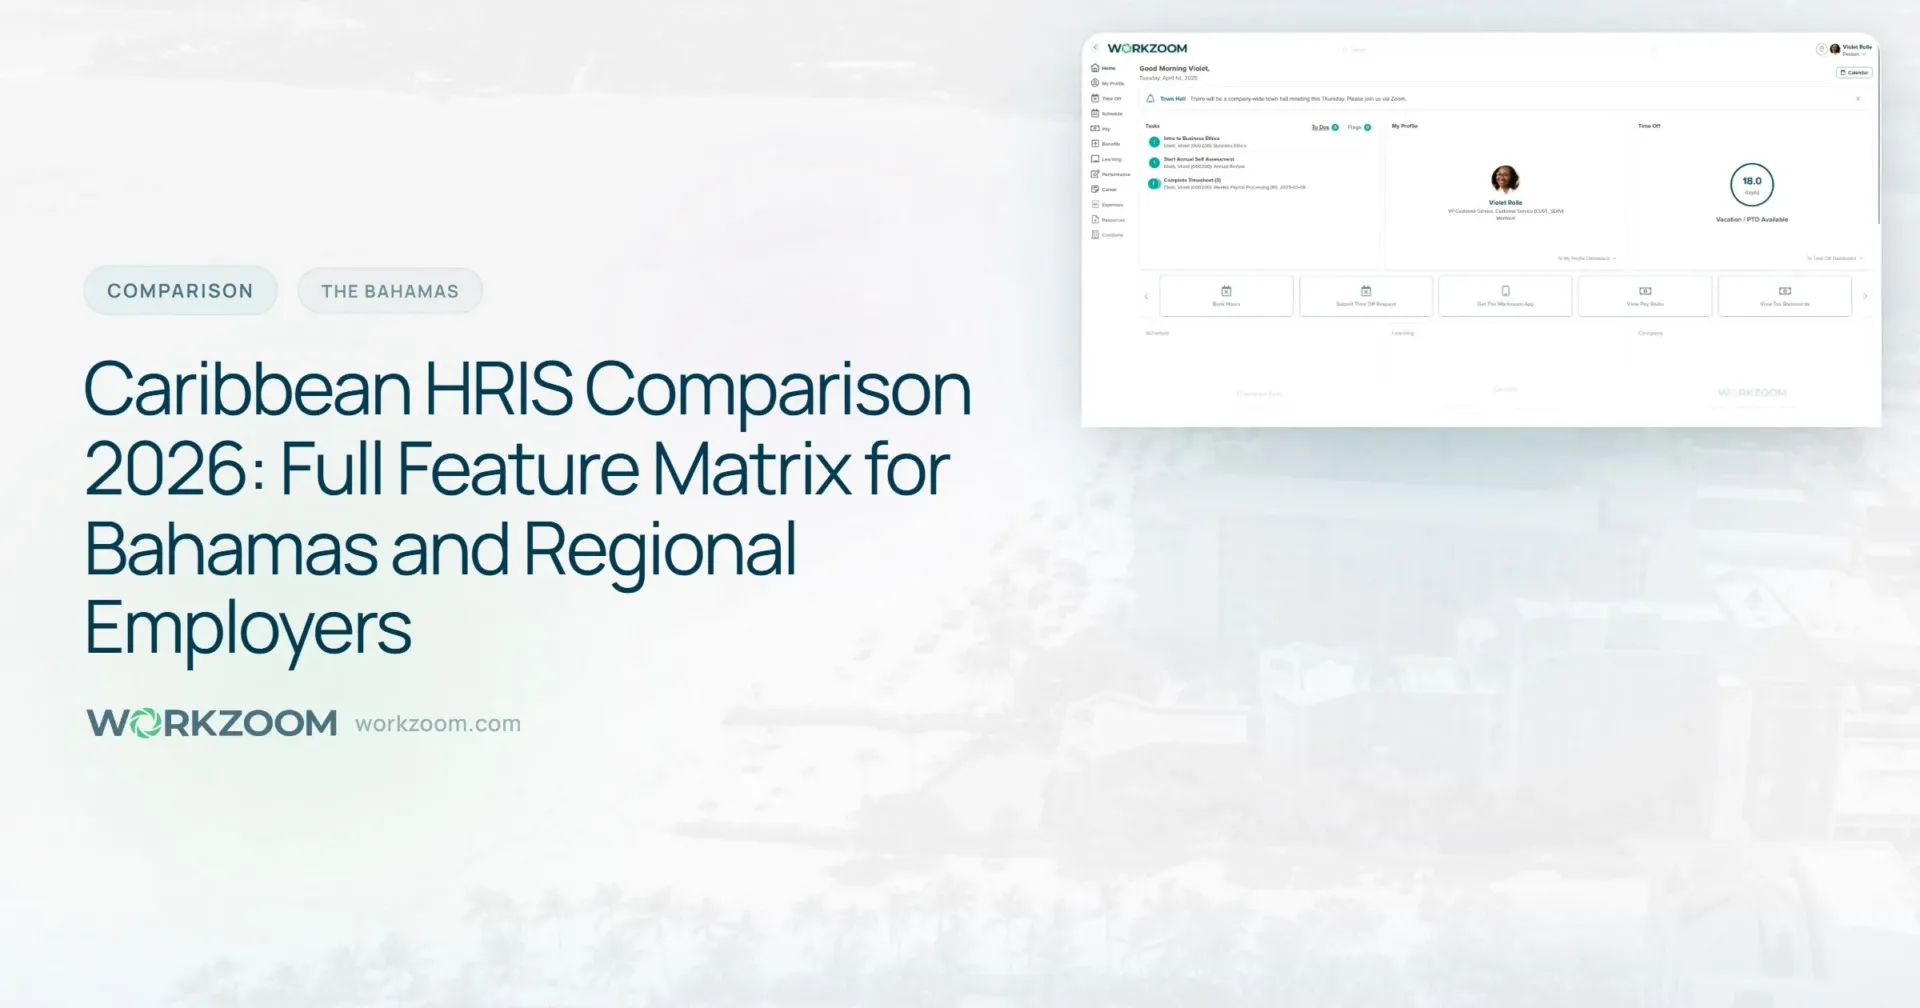
Task: Click the Submit Time Off Request card
Action: pyautogui.click(x=1366, y=296)
